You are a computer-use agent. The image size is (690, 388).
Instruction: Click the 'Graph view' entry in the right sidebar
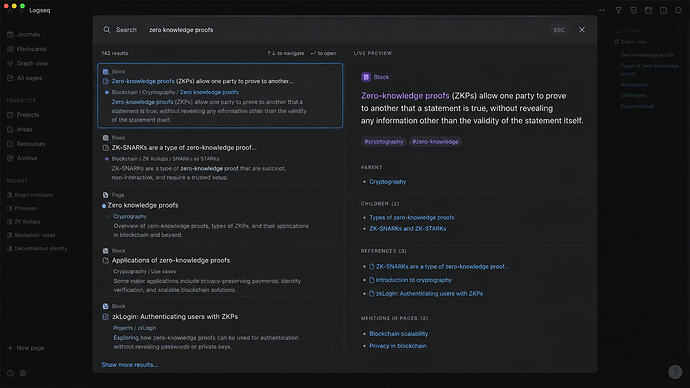631,42
